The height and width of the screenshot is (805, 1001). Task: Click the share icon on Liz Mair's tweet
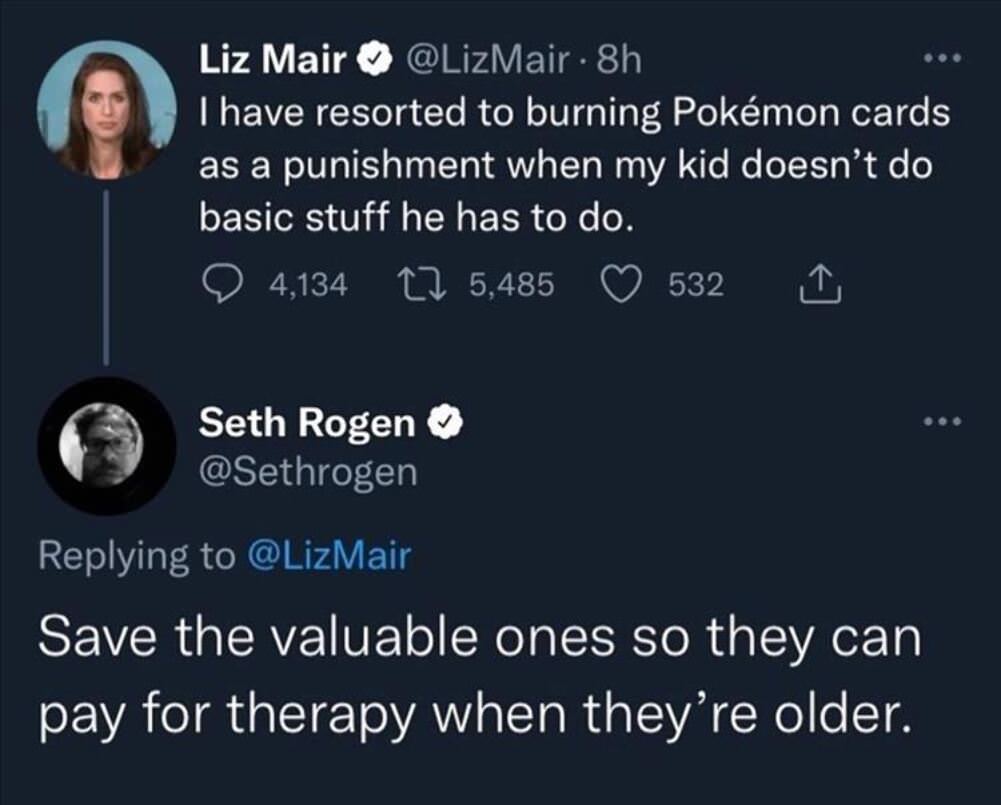tap(822, 283)
